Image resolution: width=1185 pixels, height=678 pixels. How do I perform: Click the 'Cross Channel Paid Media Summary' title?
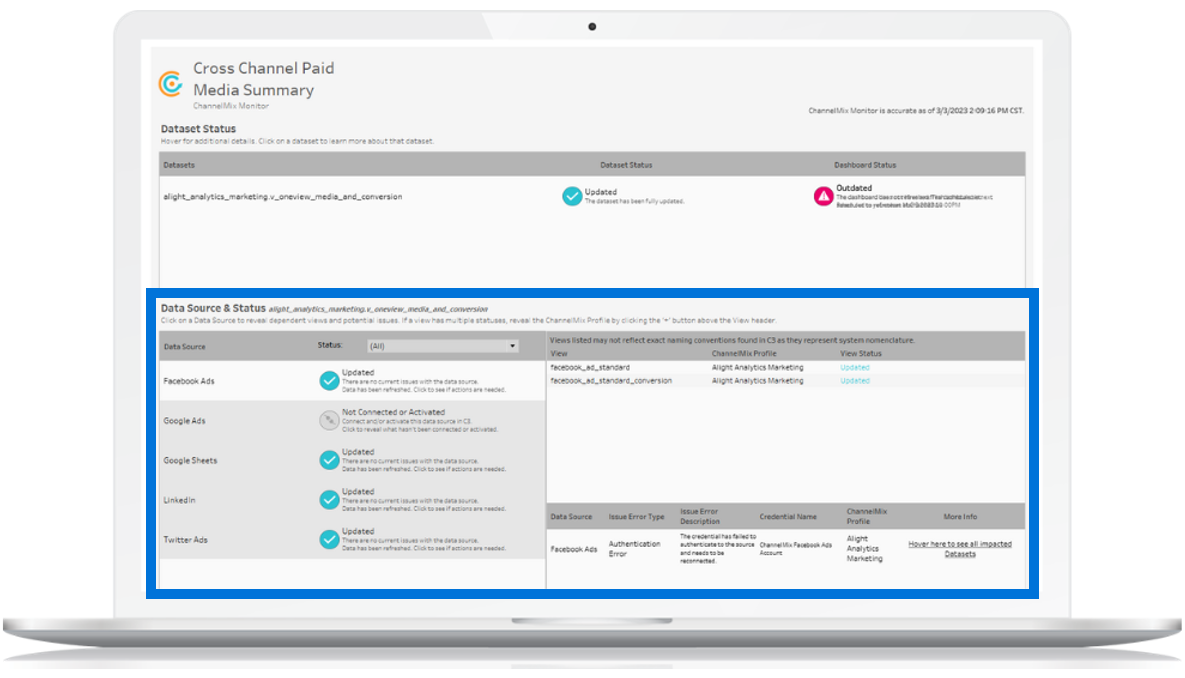(x=264, y=79)
